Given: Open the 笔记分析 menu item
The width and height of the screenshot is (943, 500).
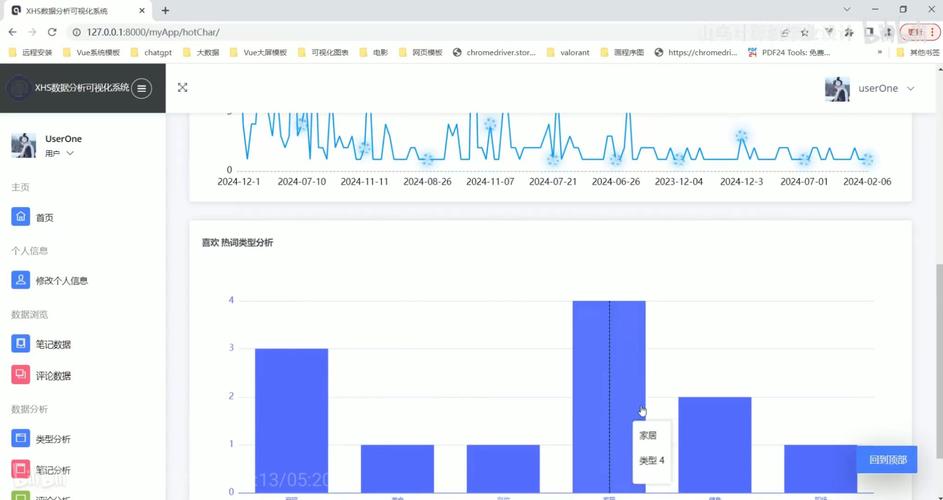Looking at the screenshot, I should click(x=53, y=470).
